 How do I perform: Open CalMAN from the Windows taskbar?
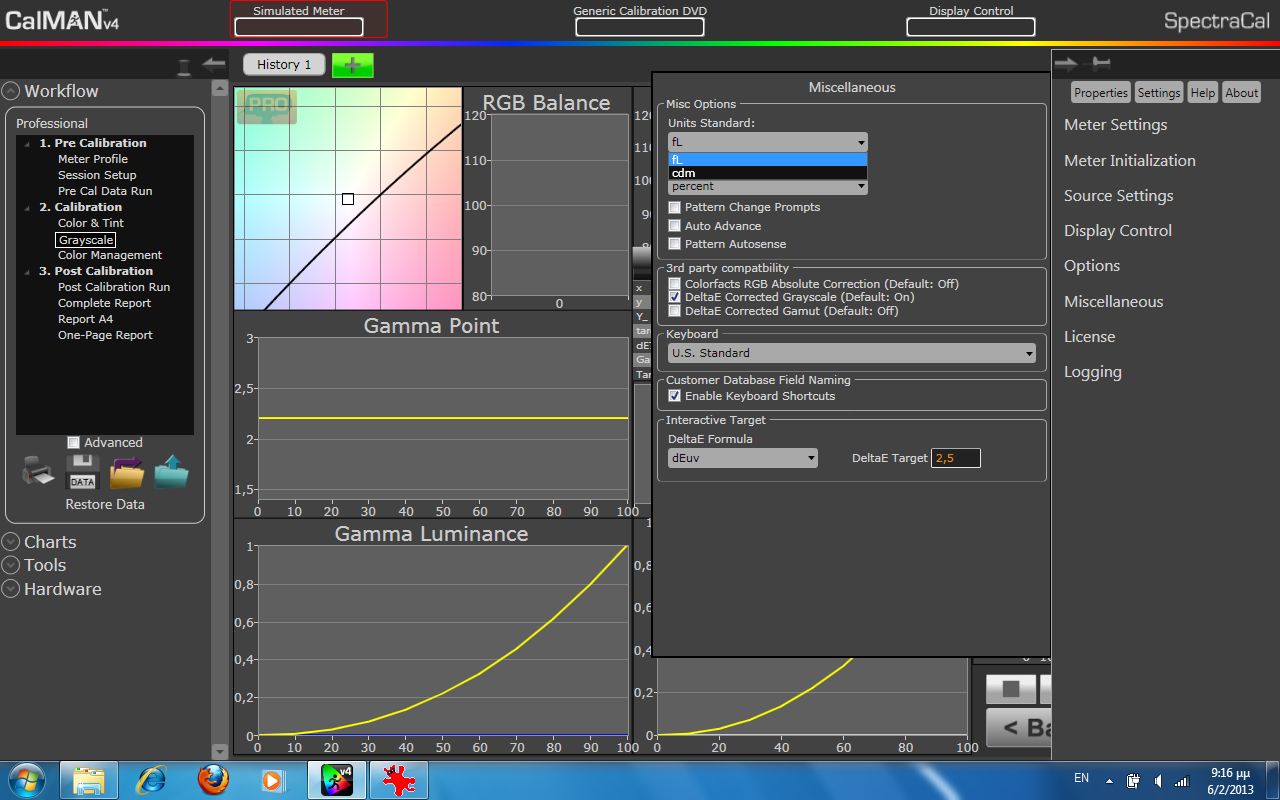click(x=337, y=779)
